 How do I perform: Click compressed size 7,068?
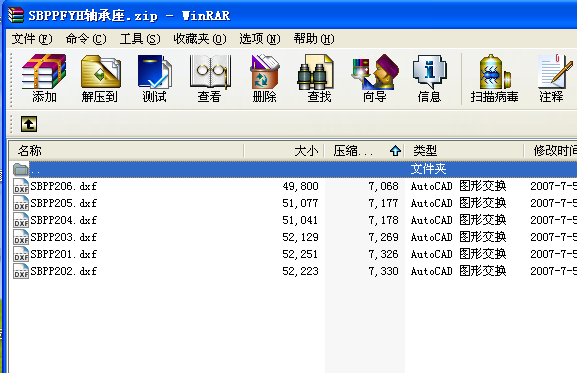pyautogui.click(x=383, y=186)
